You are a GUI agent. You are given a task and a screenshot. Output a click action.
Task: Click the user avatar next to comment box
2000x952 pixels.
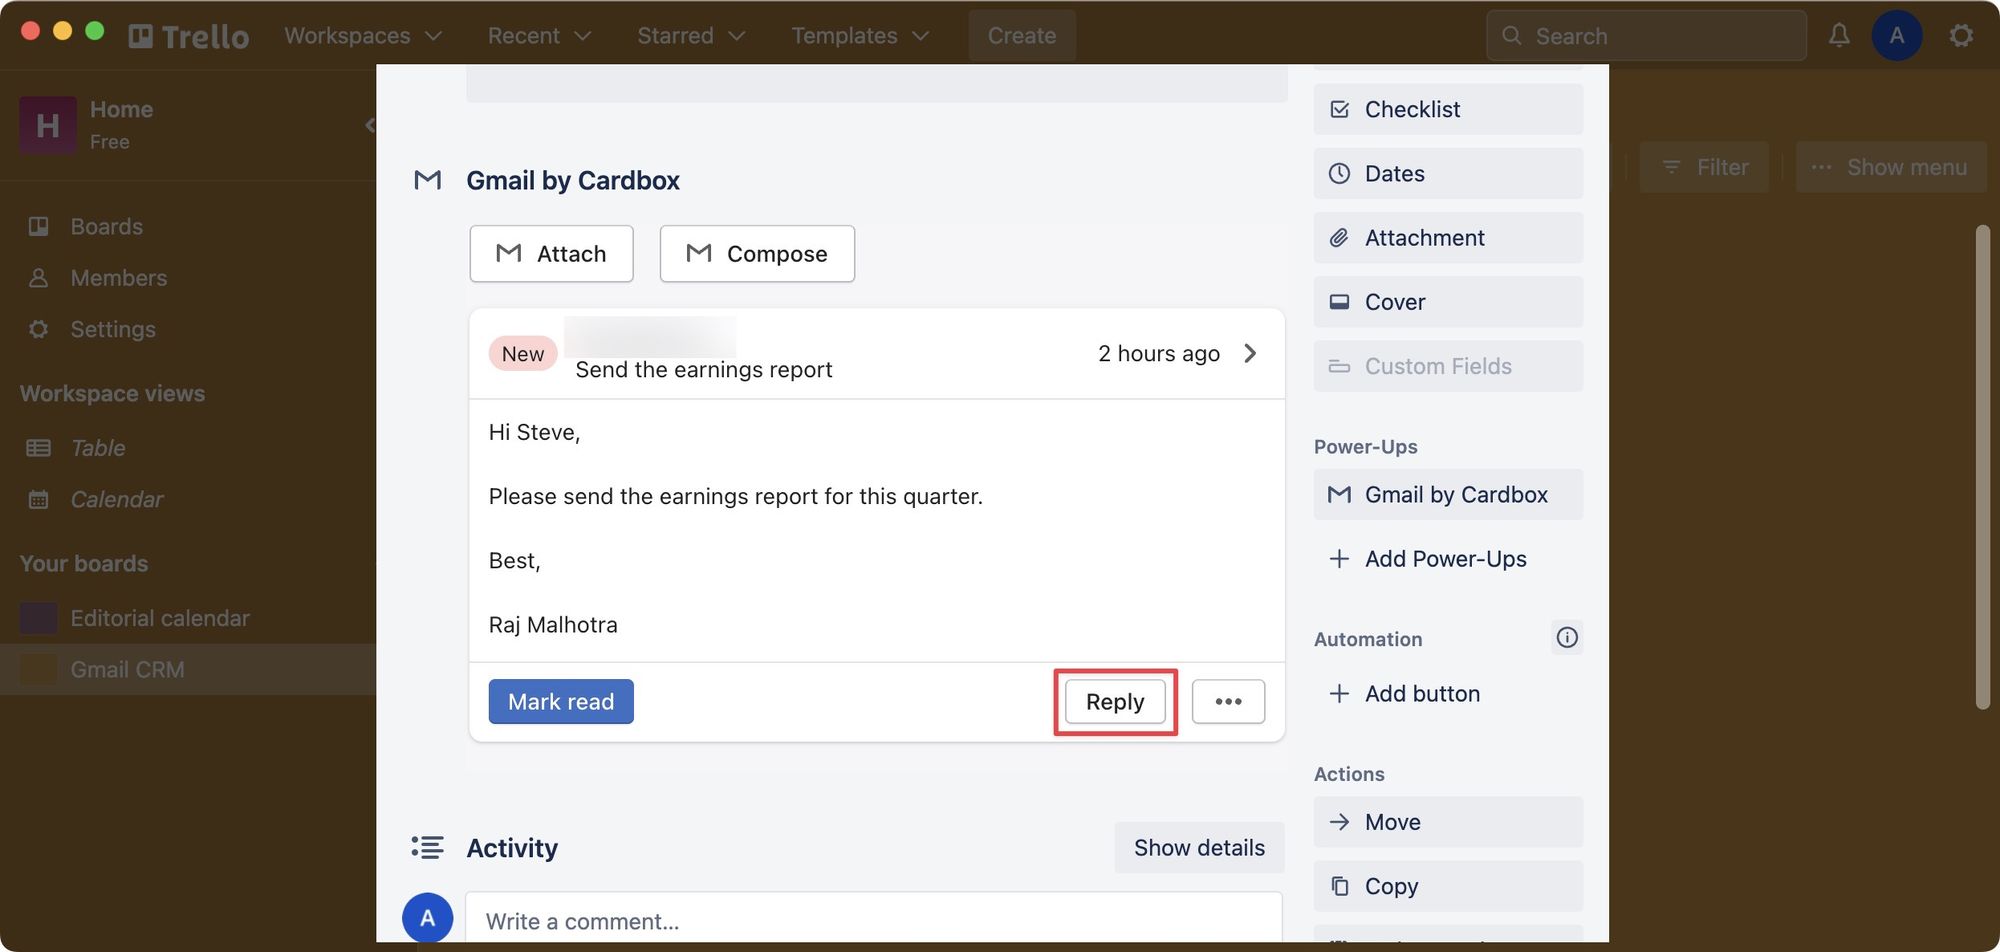427,918
